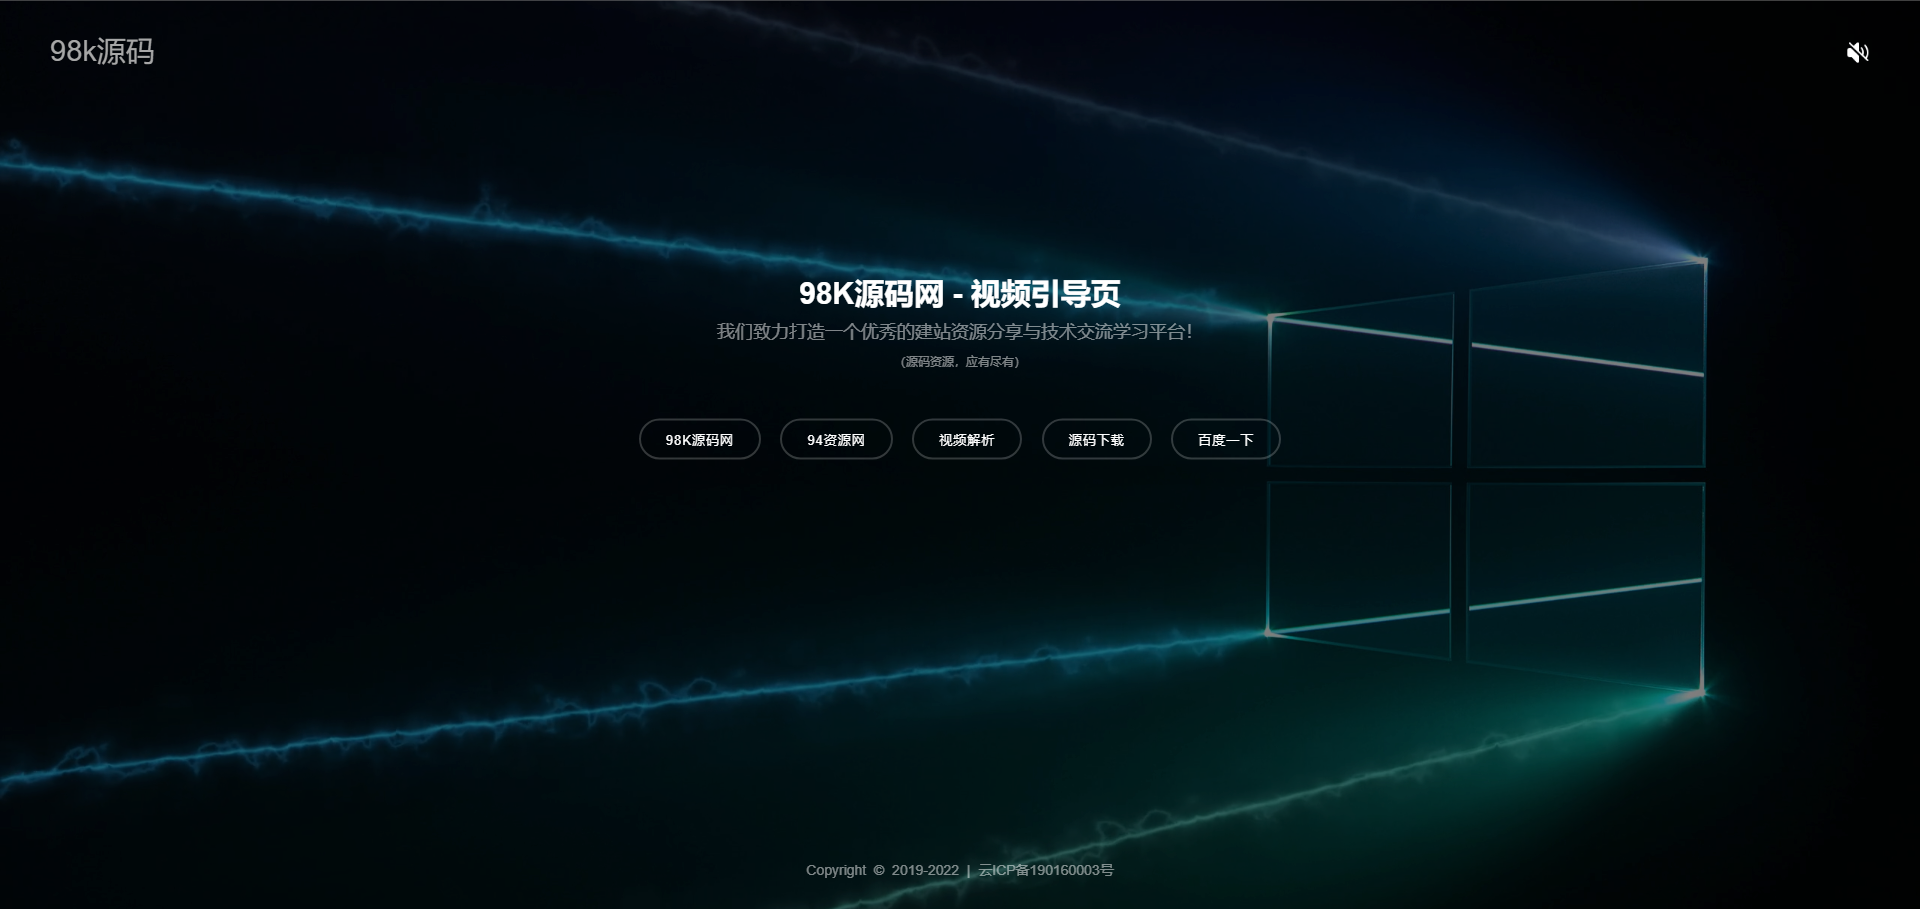Viewport: 1920px width, 909px height.
Task: Open the 云ICP备190160003号 filing link
Action: (1044, 870)
